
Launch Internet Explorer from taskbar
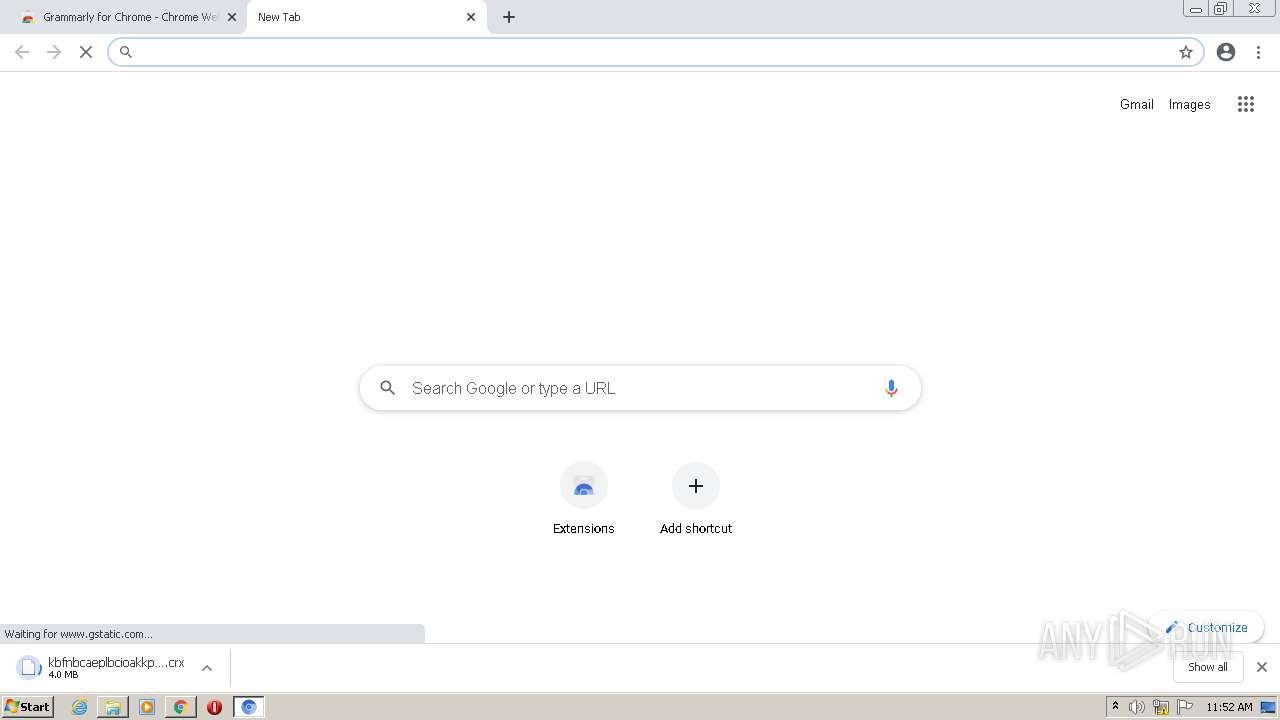(x=79, y=707)
